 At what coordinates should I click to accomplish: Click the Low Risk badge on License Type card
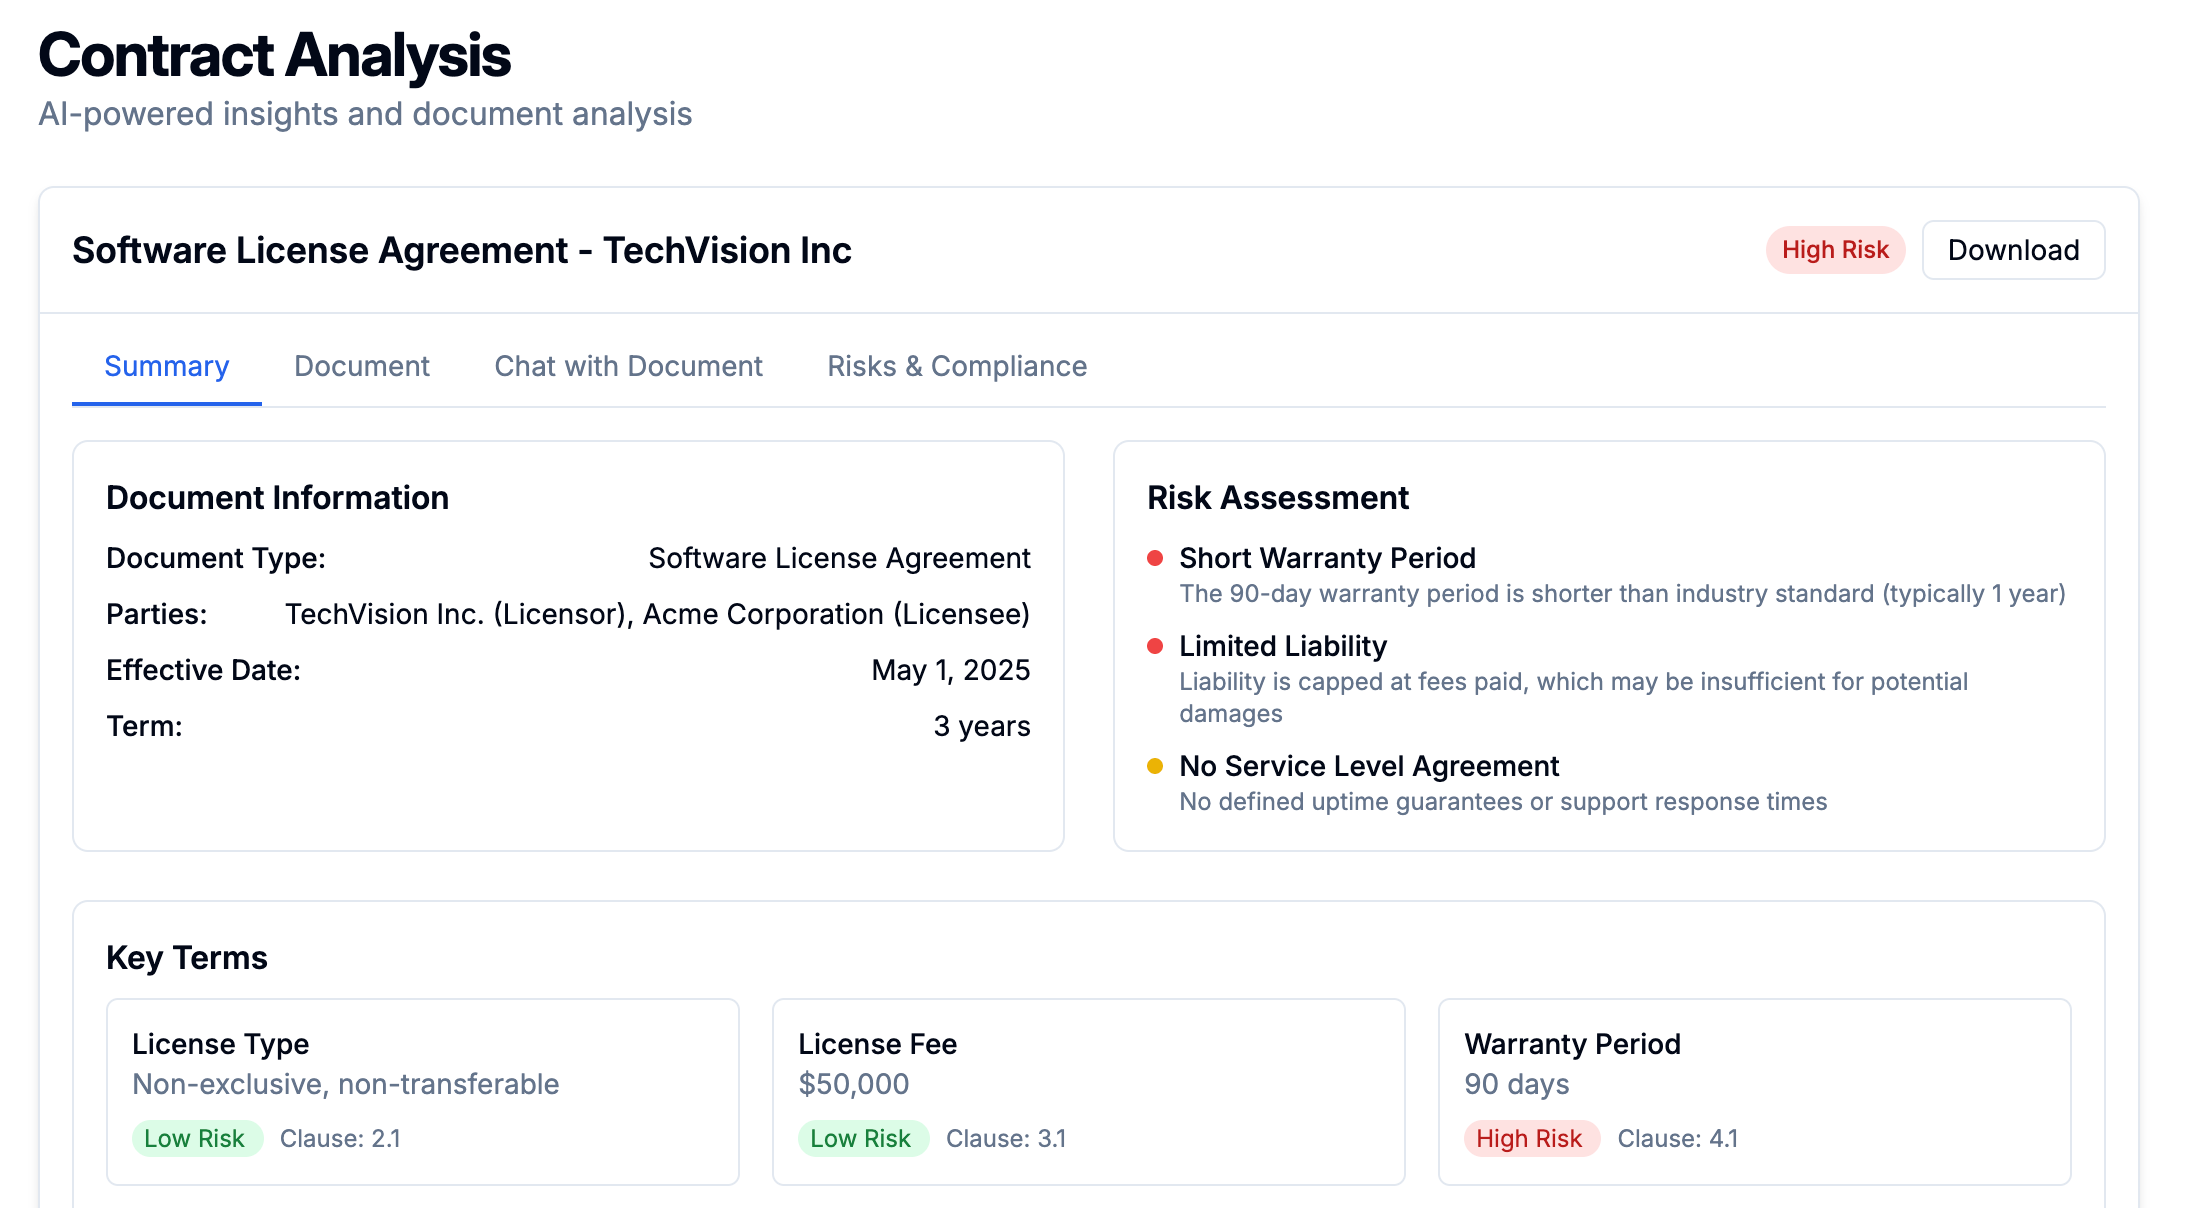197,1138
